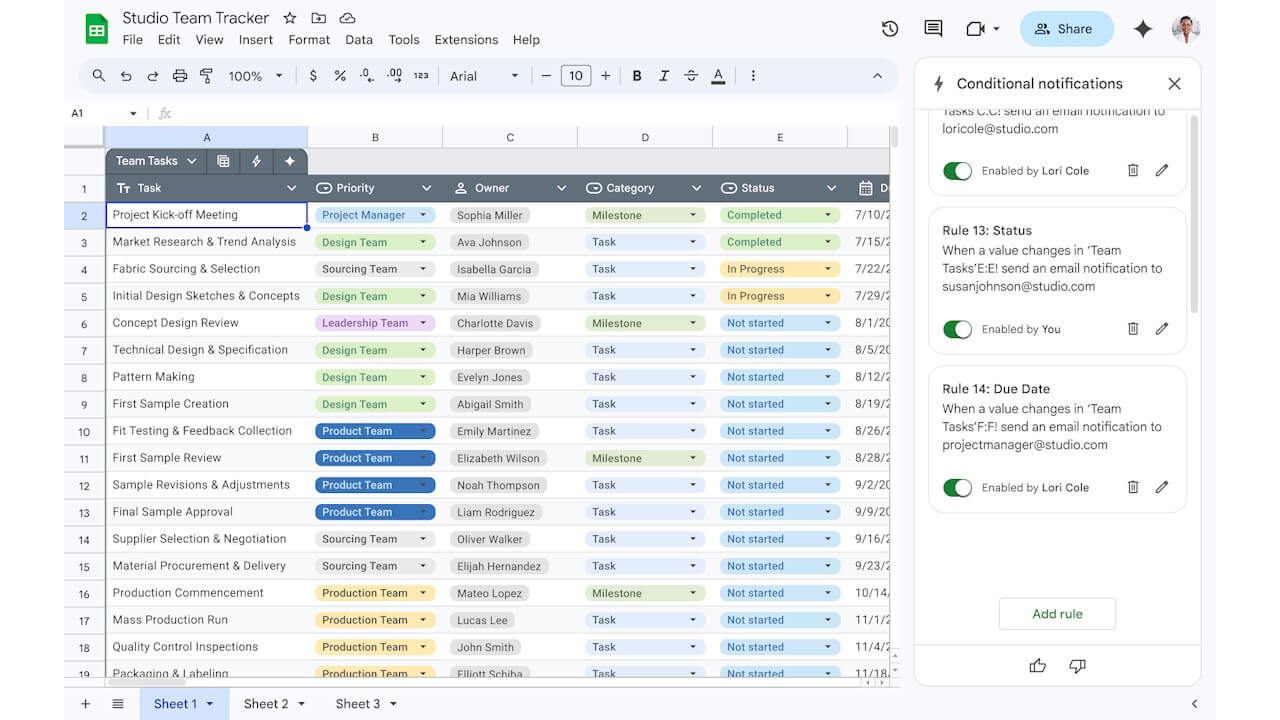Open the Gemini sparkle icon
This screenshot has height=720, width=1280.
(1143, 29)
